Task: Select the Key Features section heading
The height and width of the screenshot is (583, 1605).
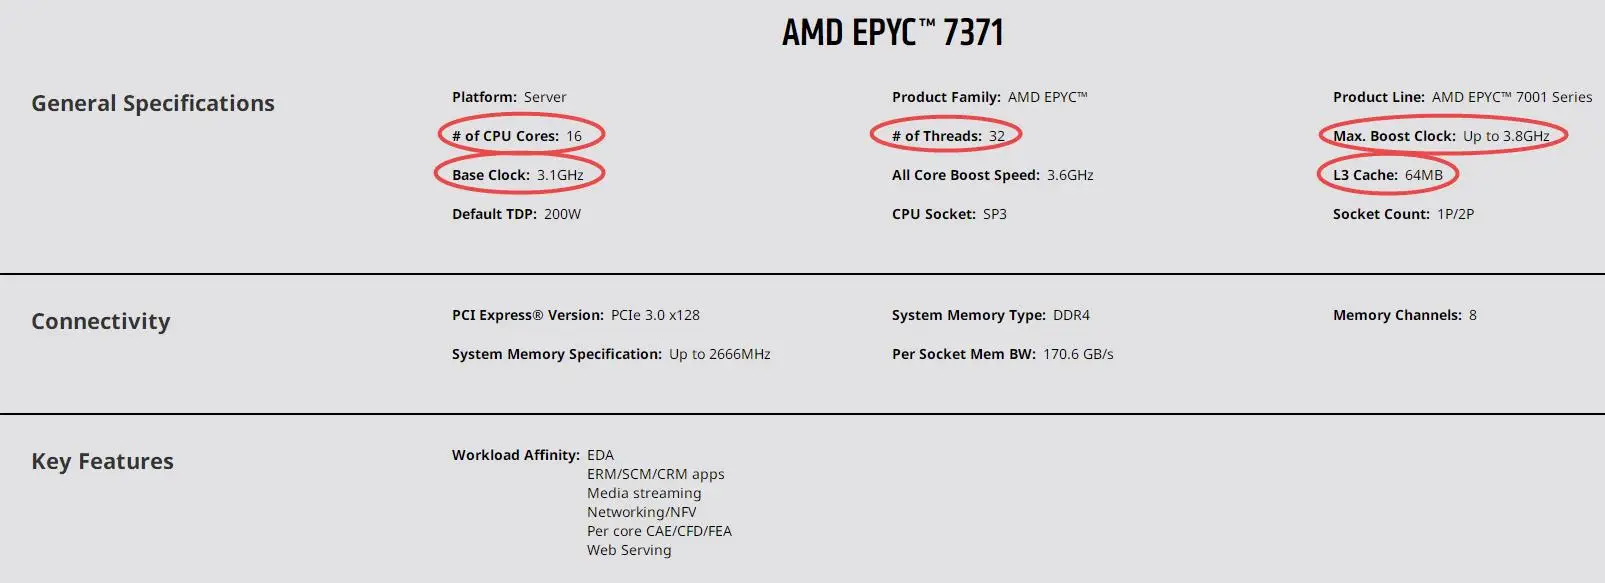Action: pyautogui.click(x=102, y=461)
